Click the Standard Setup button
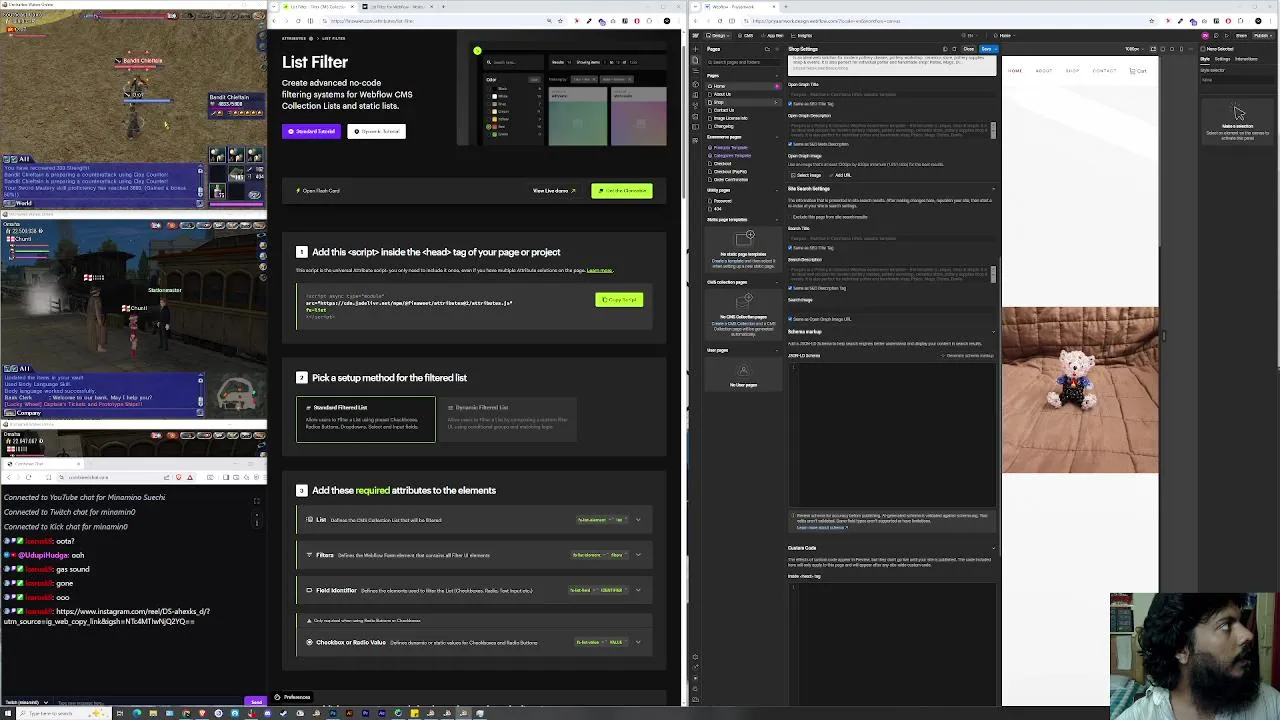This screenshot has height=720, width=1280. click(311, 131)
